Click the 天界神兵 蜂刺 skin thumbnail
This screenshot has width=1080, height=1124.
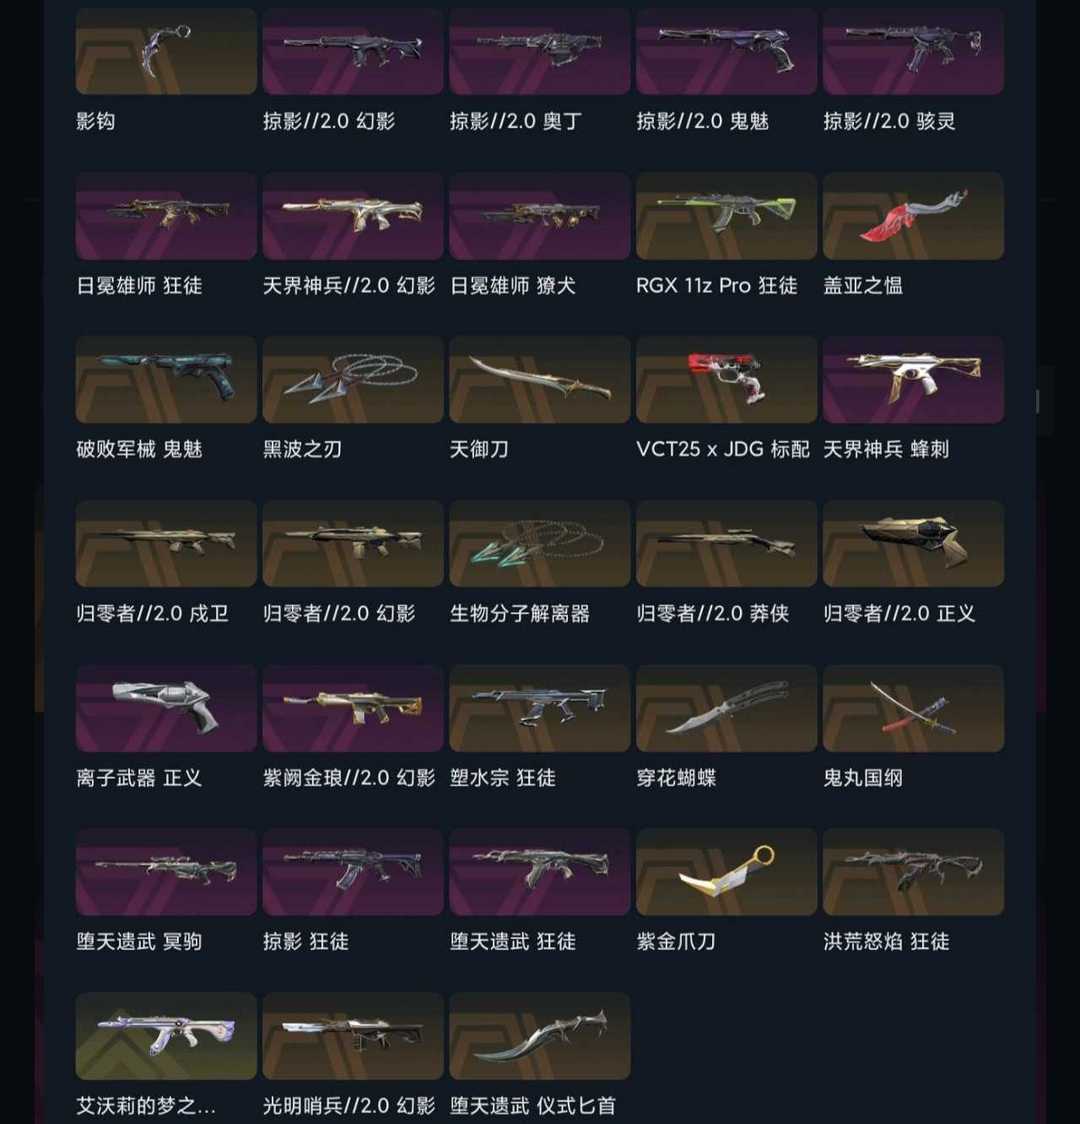pos(913,379)
